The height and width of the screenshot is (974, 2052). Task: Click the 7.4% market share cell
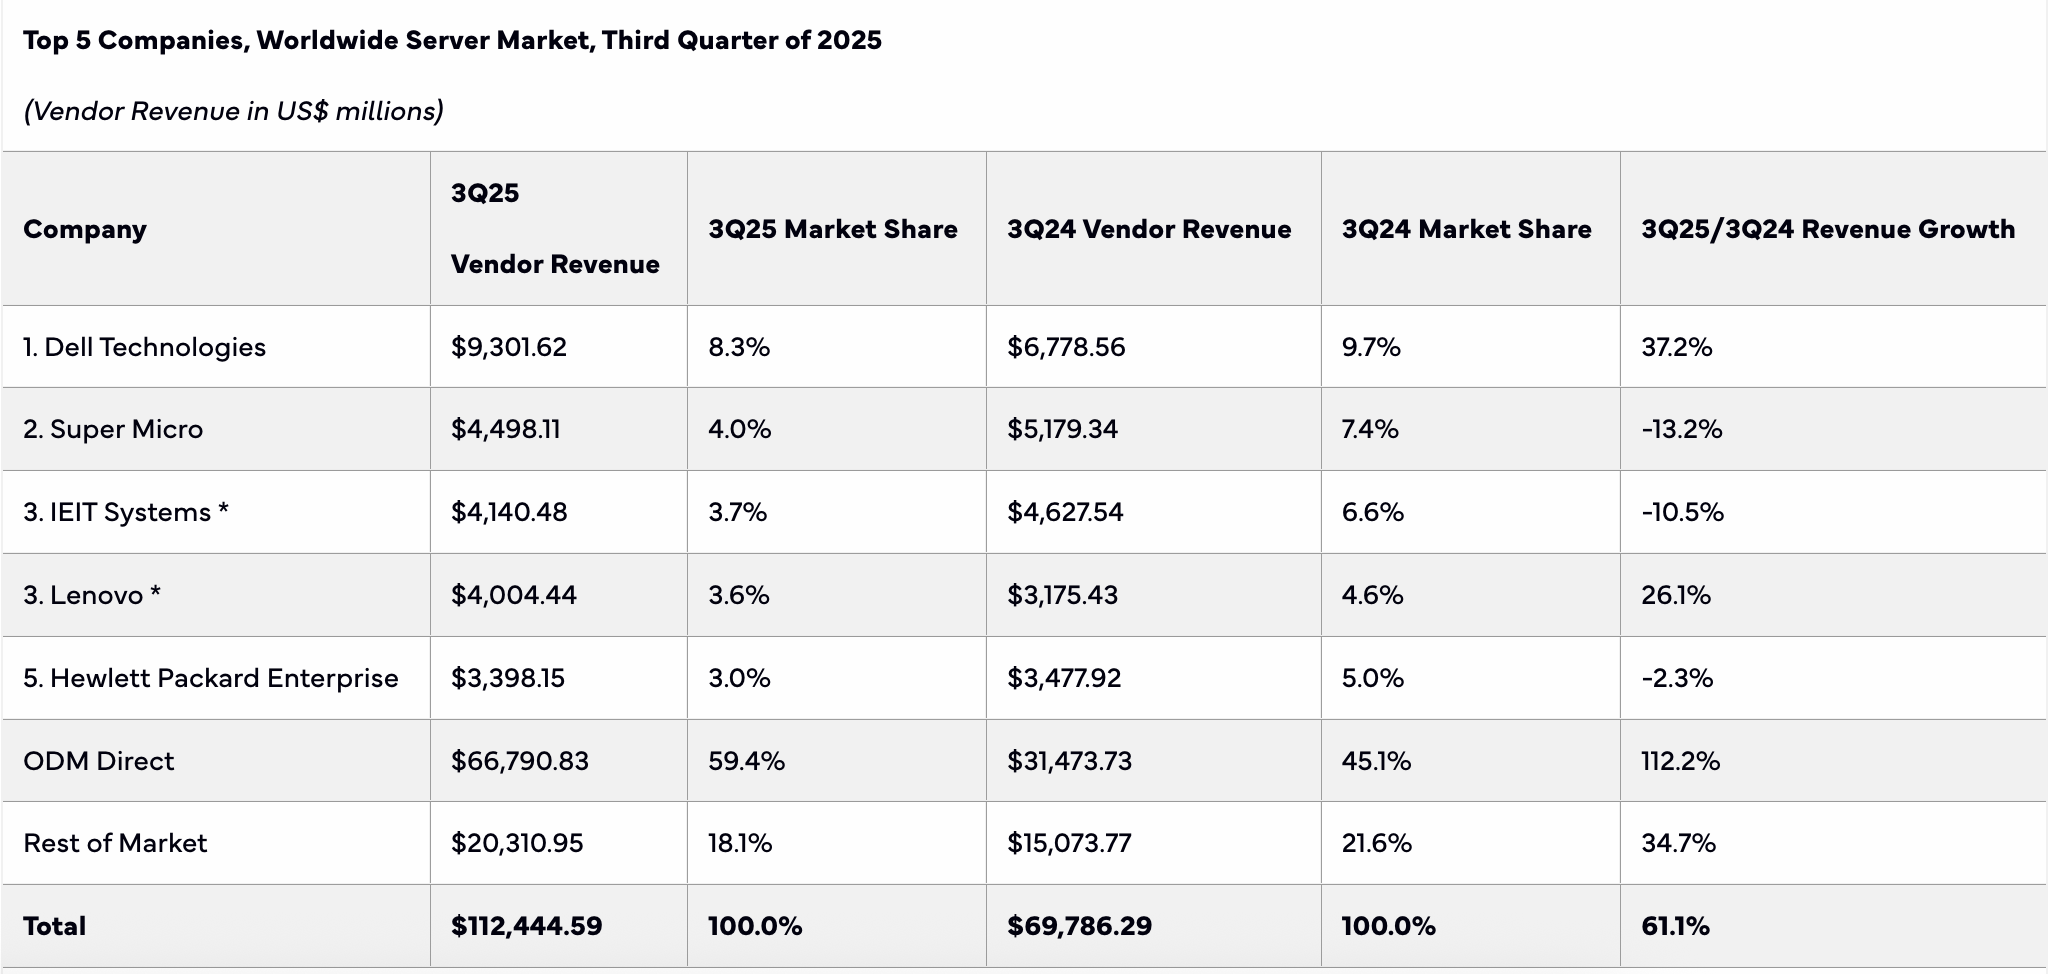coord(1370,429)
